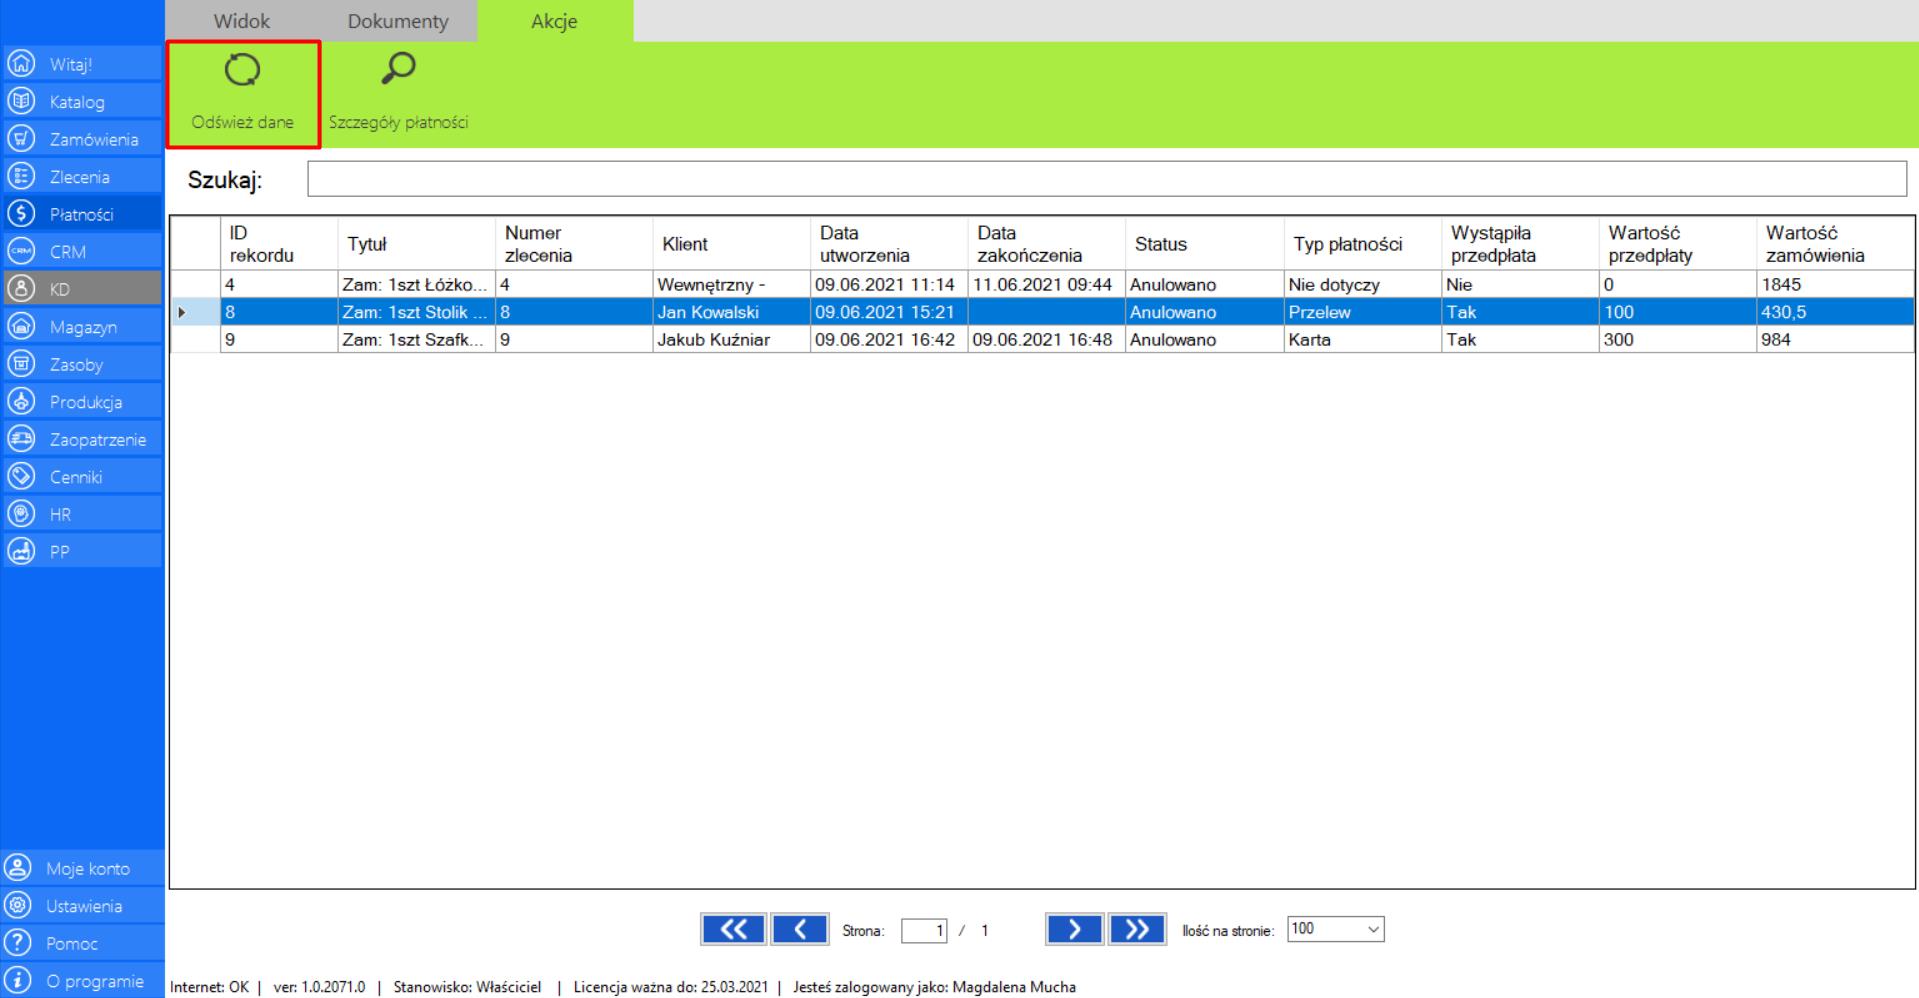Screen dimensions: 1919x998
Task: Click the 09.06.2021 16:48 end date cell
Action: pos(1047,339)
